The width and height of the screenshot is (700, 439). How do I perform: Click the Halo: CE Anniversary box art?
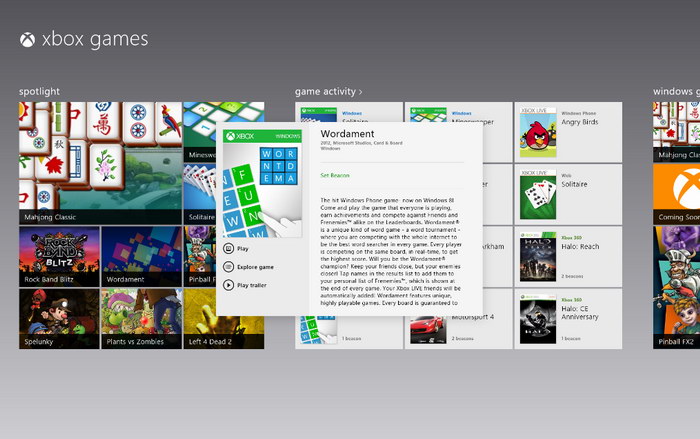tap(538, 319)
